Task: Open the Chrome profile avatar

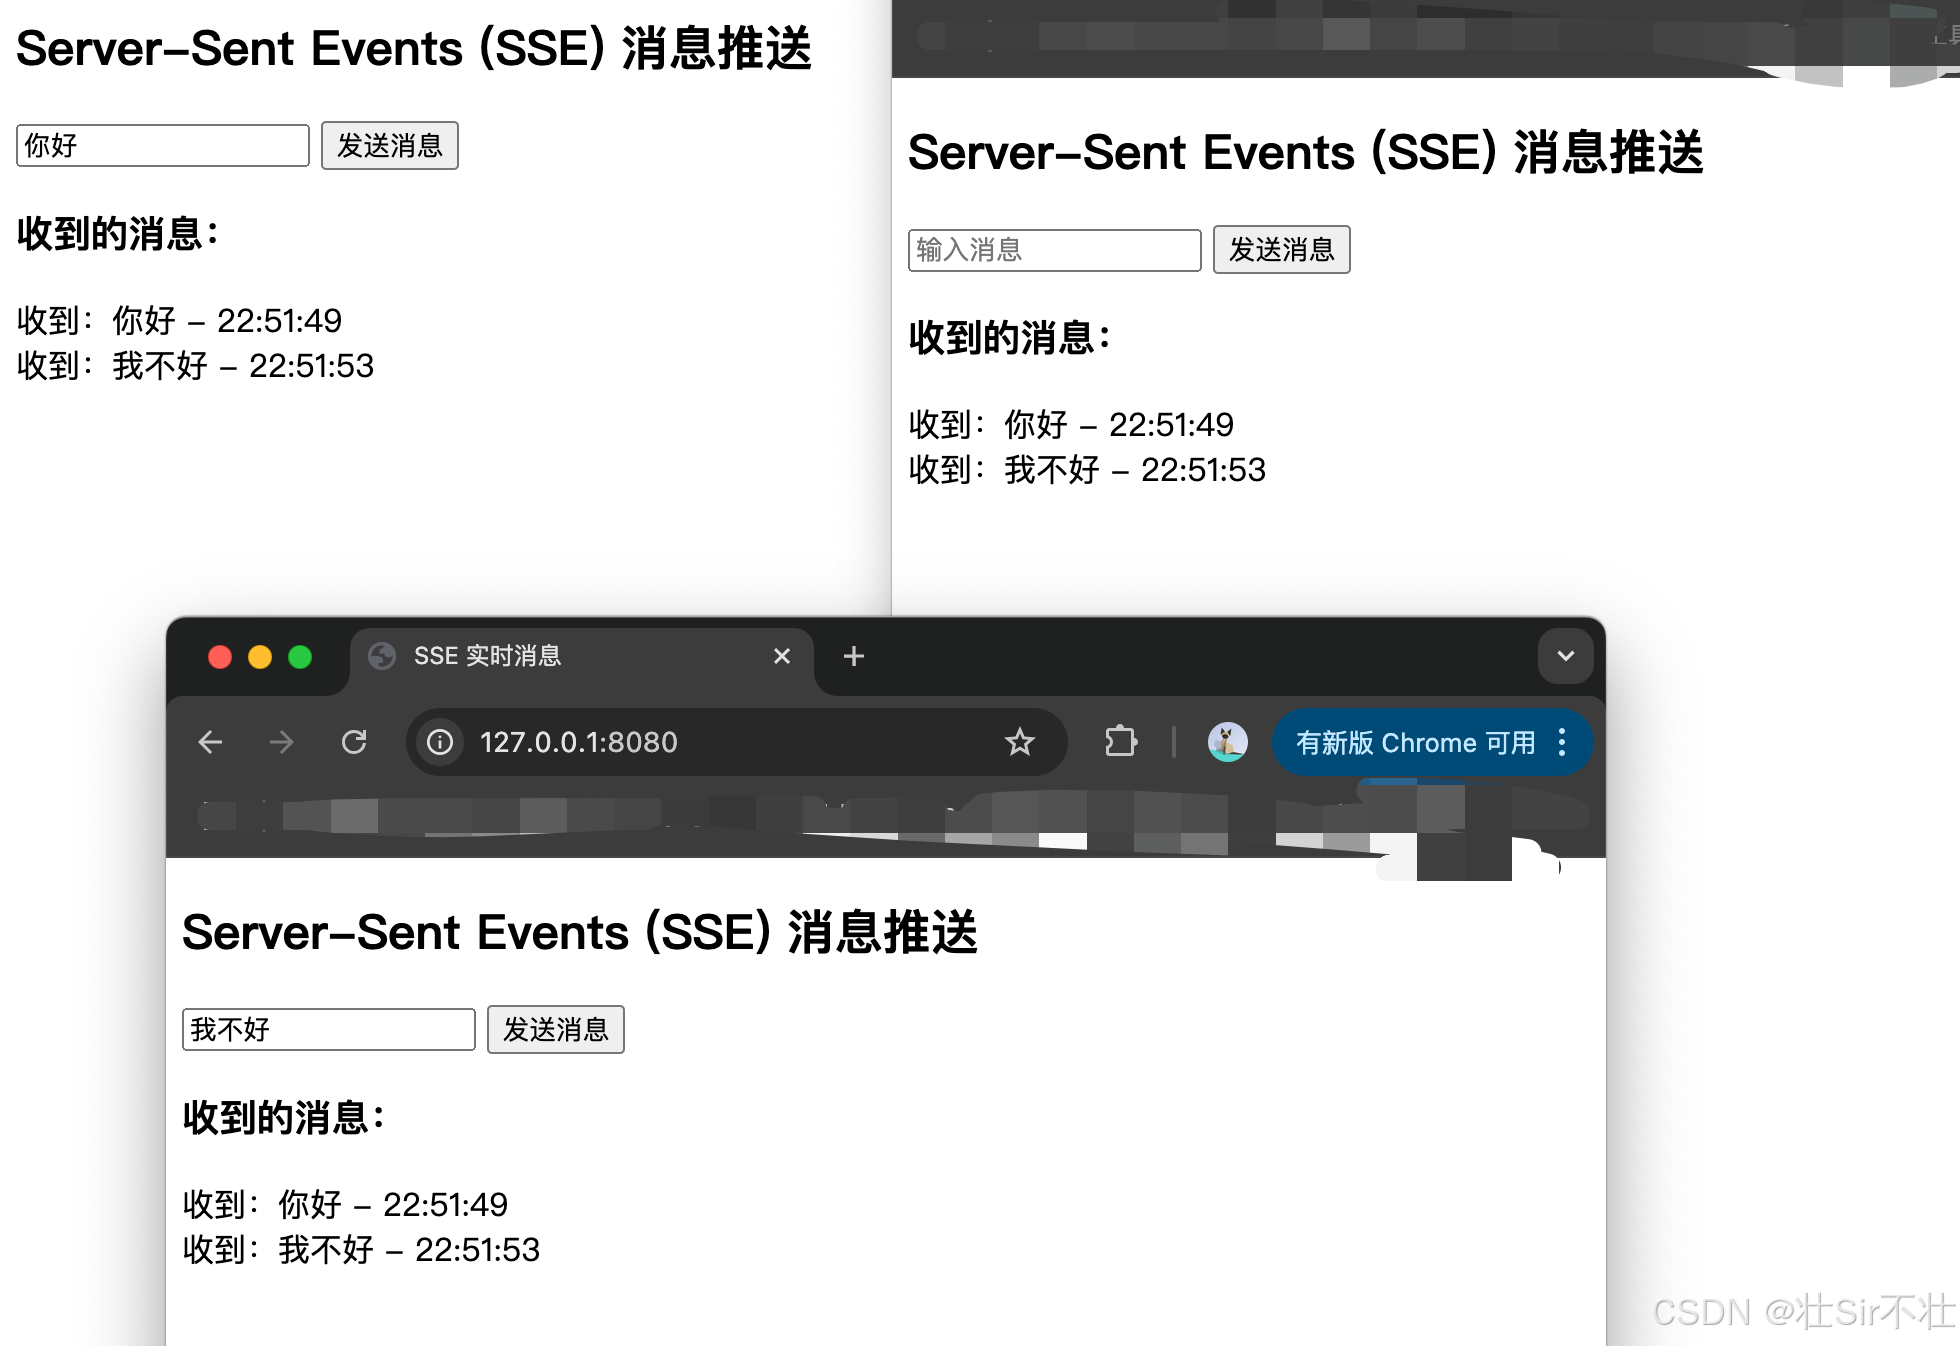Action: coord(1228,742)
